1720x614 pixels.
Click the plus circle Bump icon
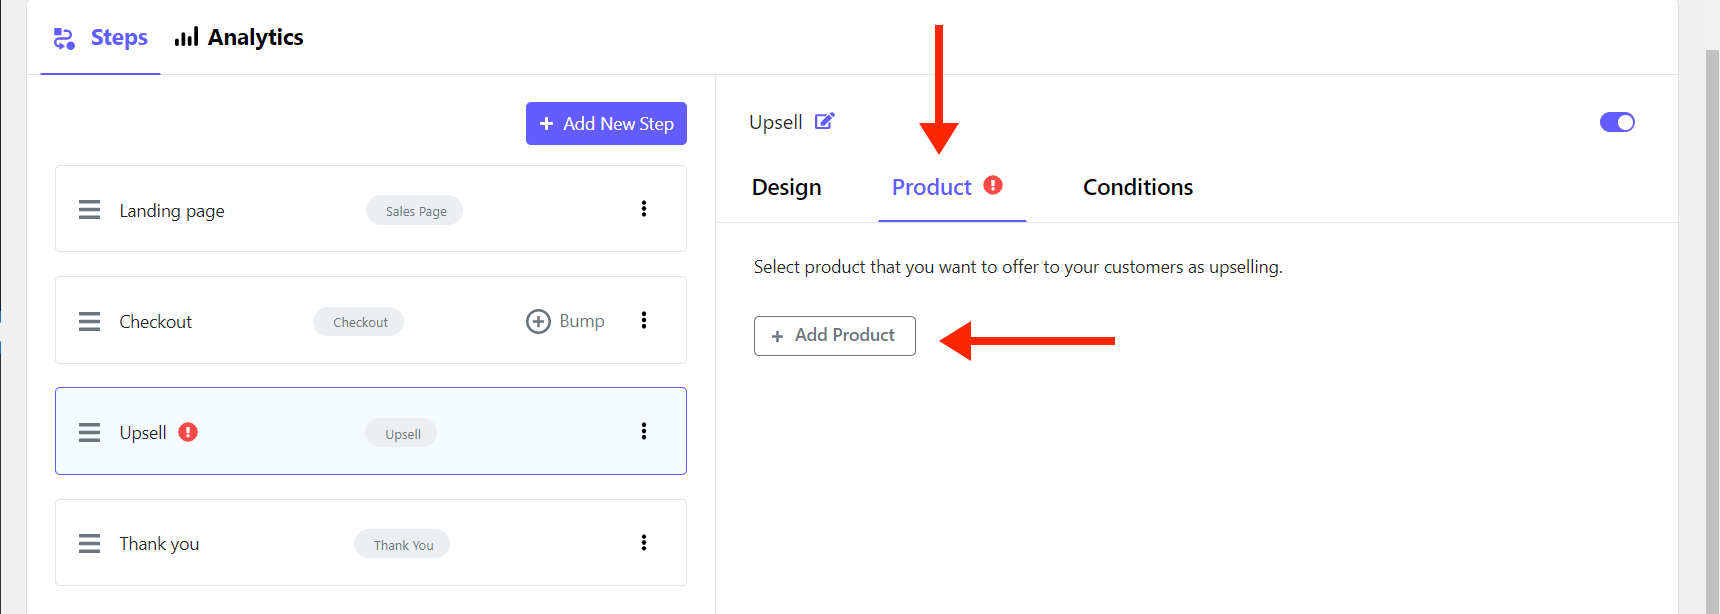click(x=538, y=321)
